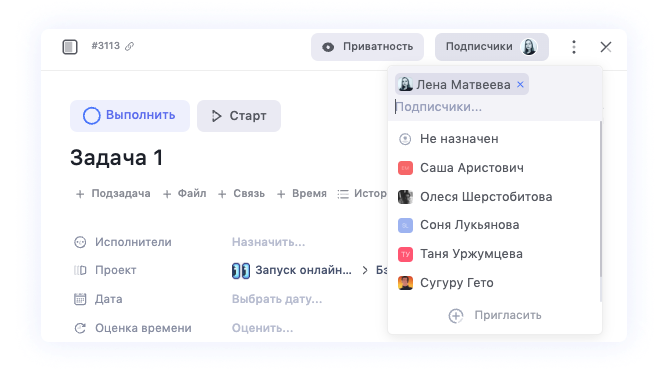Select Не назначен in the list
This screenshot has width=668, height=372.
pos(494,139)
